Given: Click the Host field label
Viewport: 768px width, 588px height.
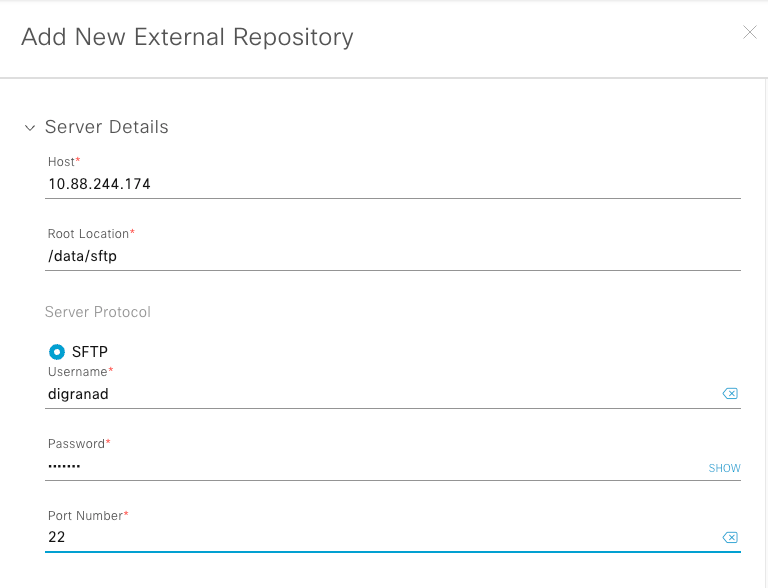Looking at the screenshot, I should [x=62, y=162].
